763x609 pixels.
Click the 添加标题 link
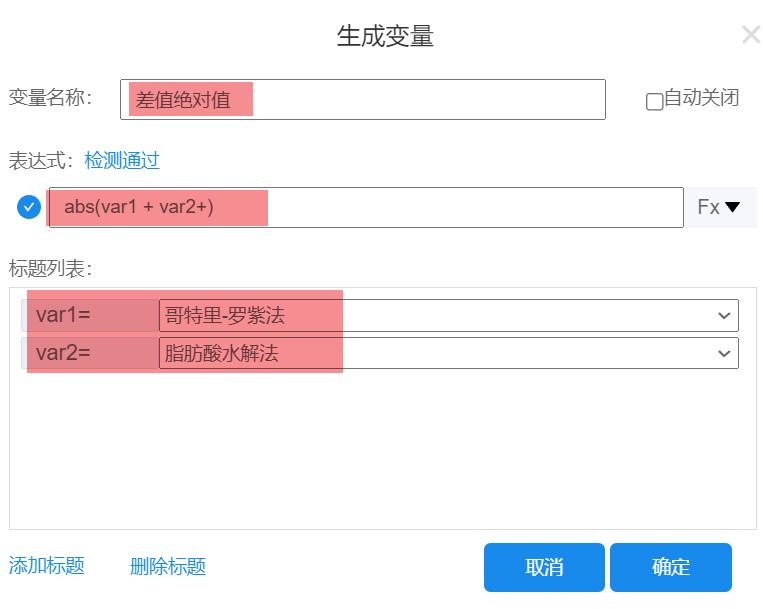coord(47,566)
